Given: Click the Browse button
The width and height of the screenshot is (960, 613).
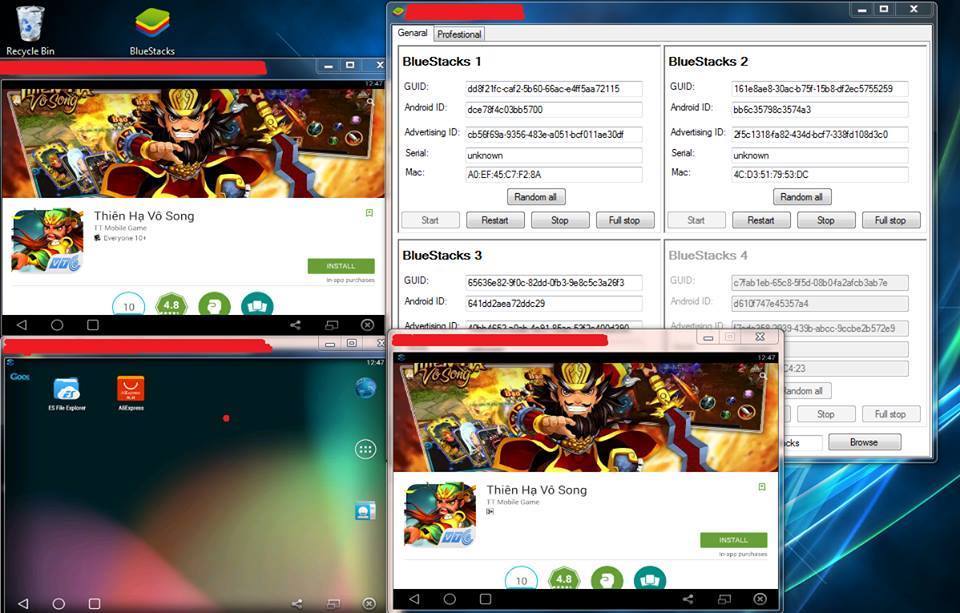Looking at the screenshot, I should tap(864, 442).
